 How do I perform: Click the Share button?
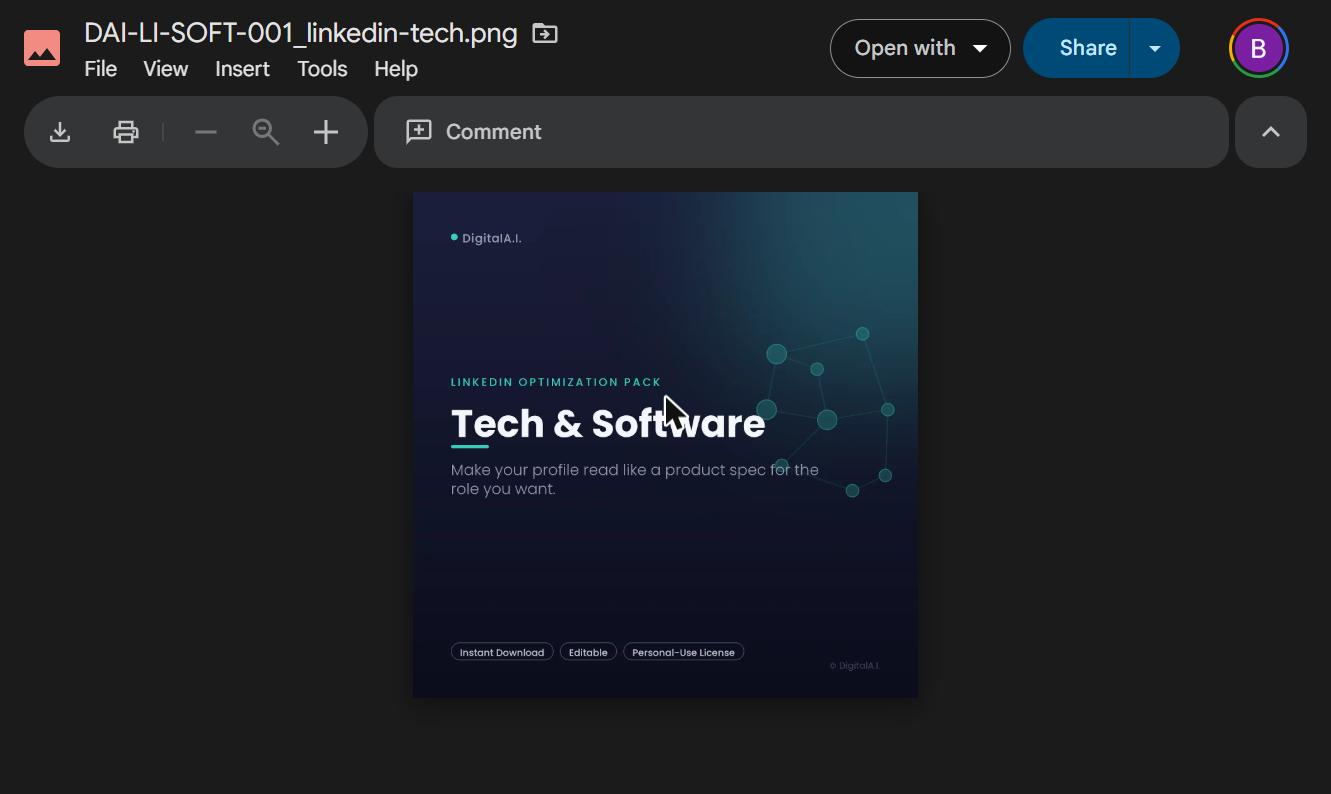(1078, 48)
